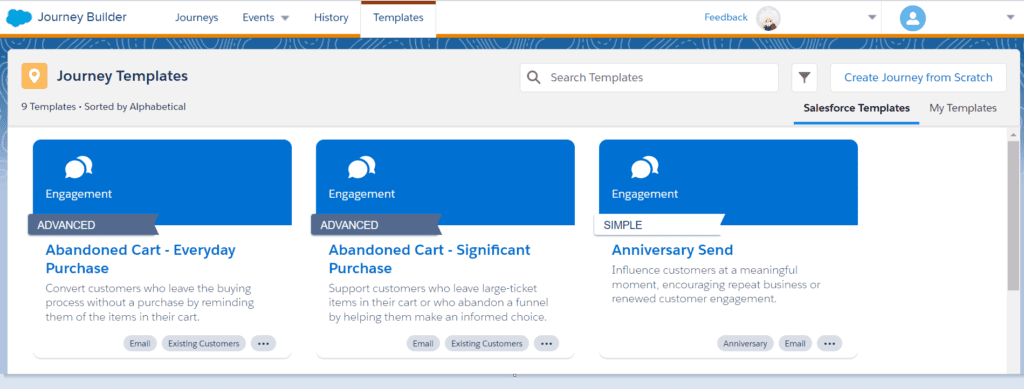
Task: Open the blue user profile icon
Action: pyautogui.click(x=912, y=18)
